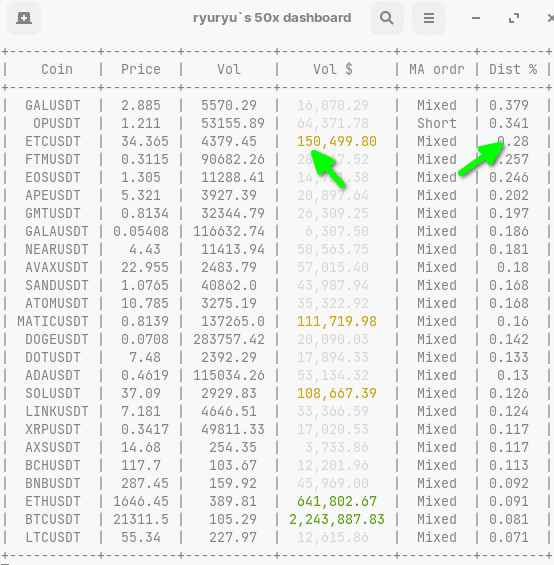
Task: Click the BTC price 21311.5
Action: tap(141, 520)
